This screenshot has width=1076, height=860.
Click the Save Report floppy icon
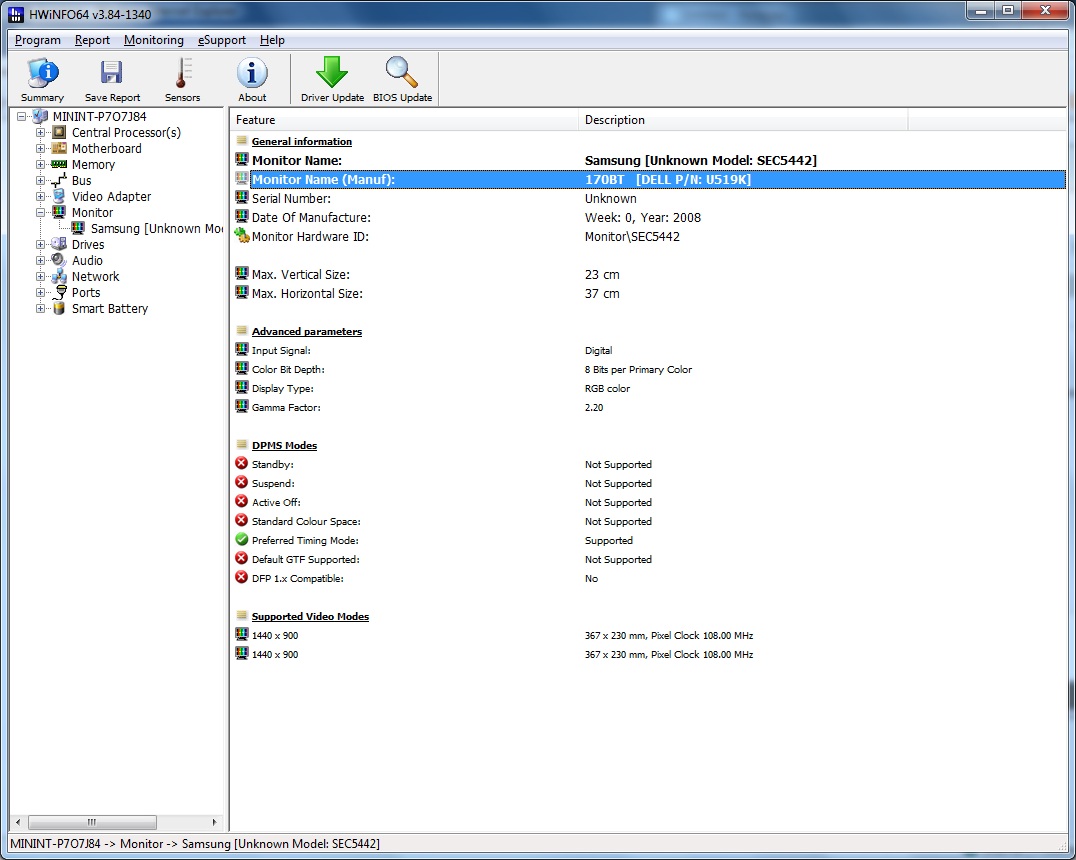[x=111, y=73]
